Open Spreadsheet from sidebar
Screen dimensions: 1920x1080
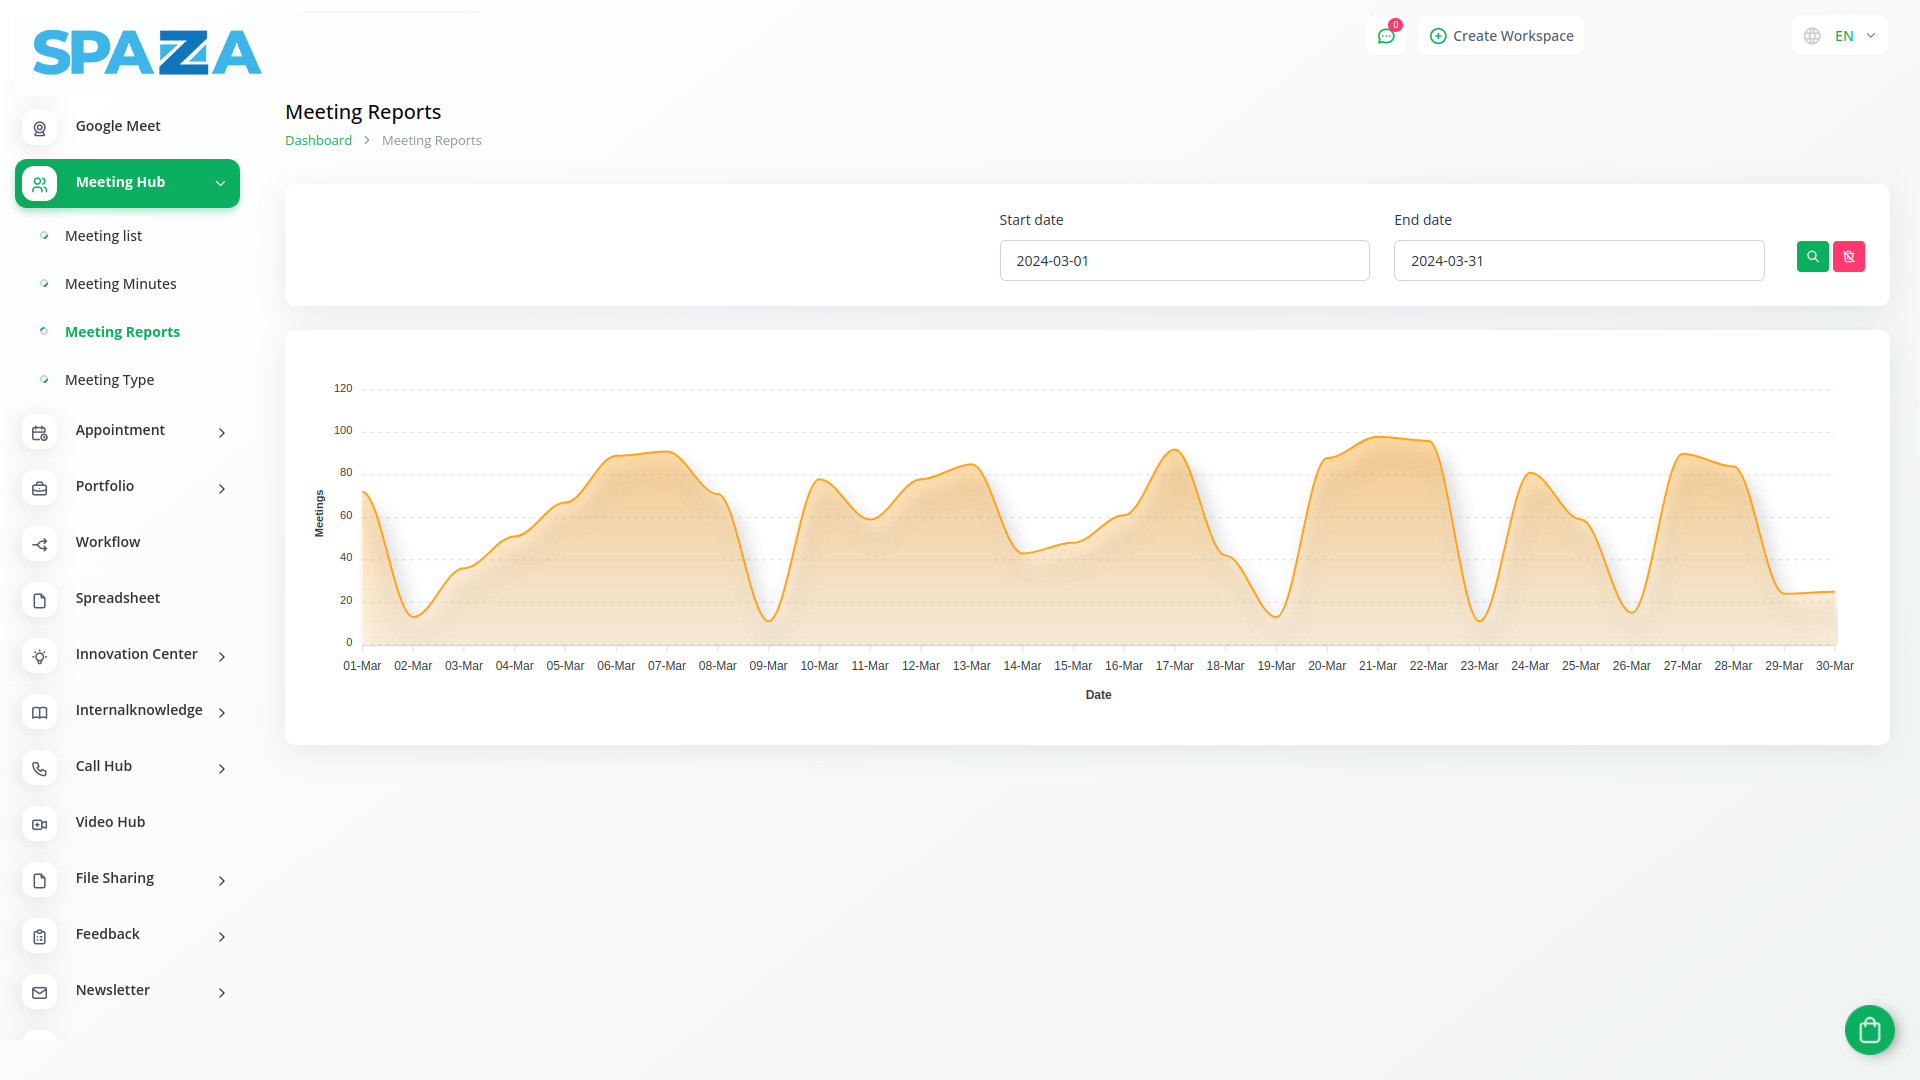coord(118,598)
